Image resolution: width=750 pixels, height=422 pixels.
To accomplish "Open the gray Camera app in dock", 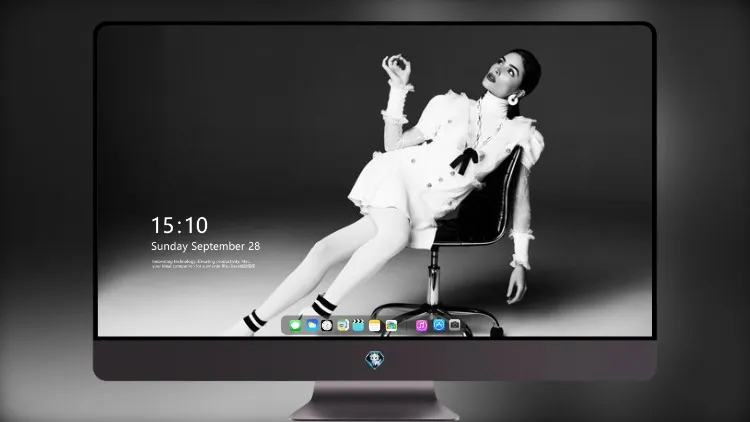I will pos(455,325).
